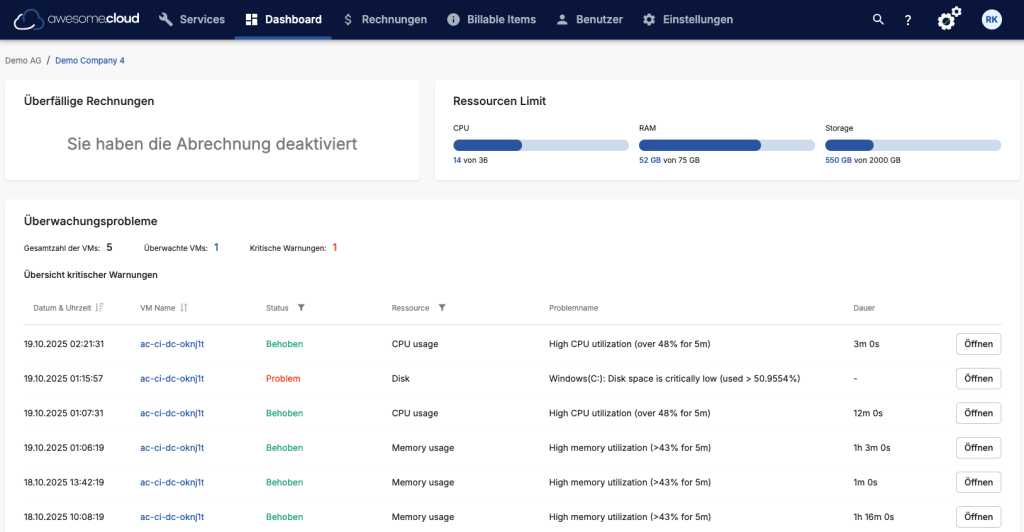Open Demo Company 4 breadcrumb link

90,61
